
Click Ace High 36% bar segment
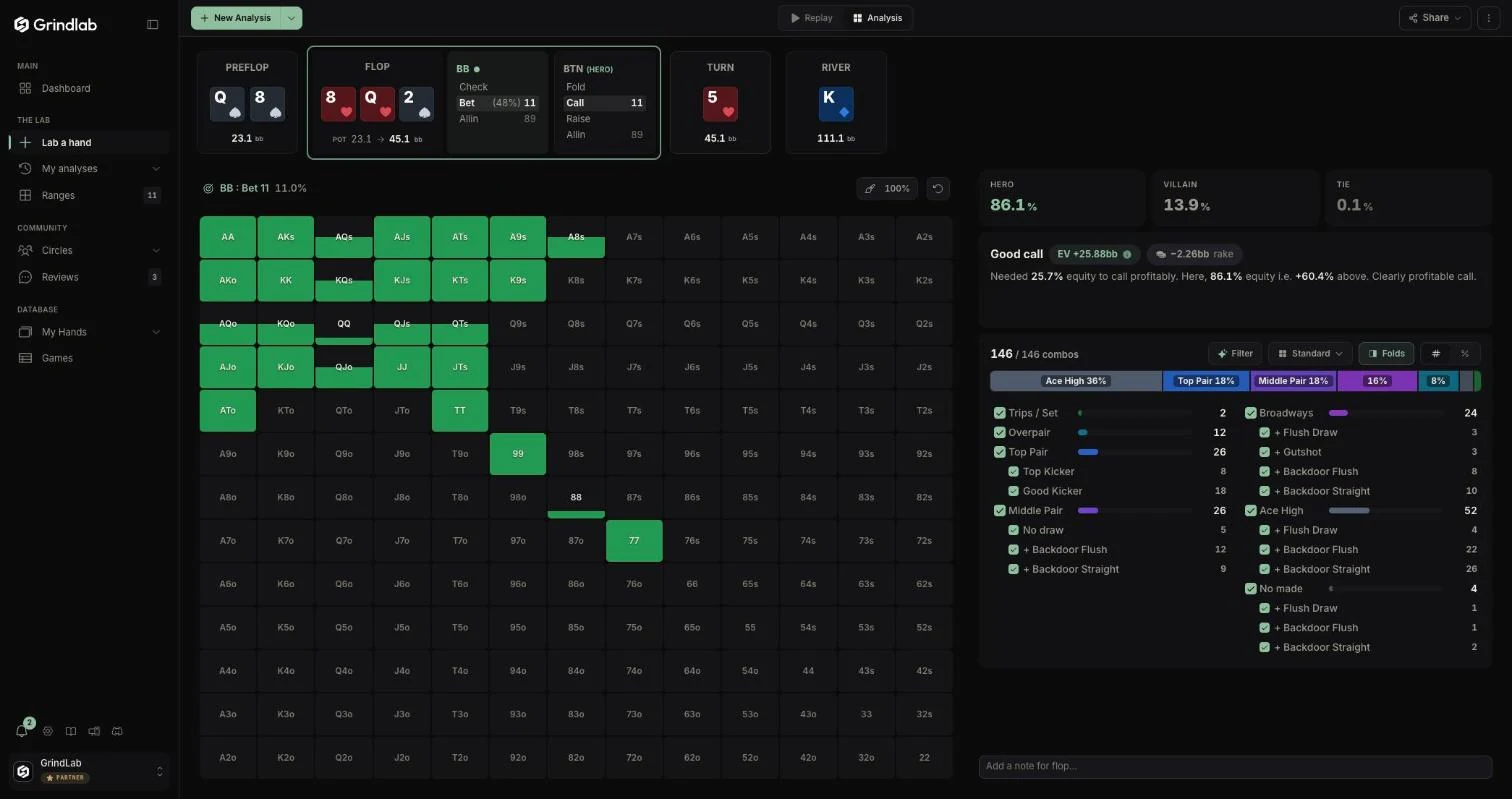tap(1076, 381)
